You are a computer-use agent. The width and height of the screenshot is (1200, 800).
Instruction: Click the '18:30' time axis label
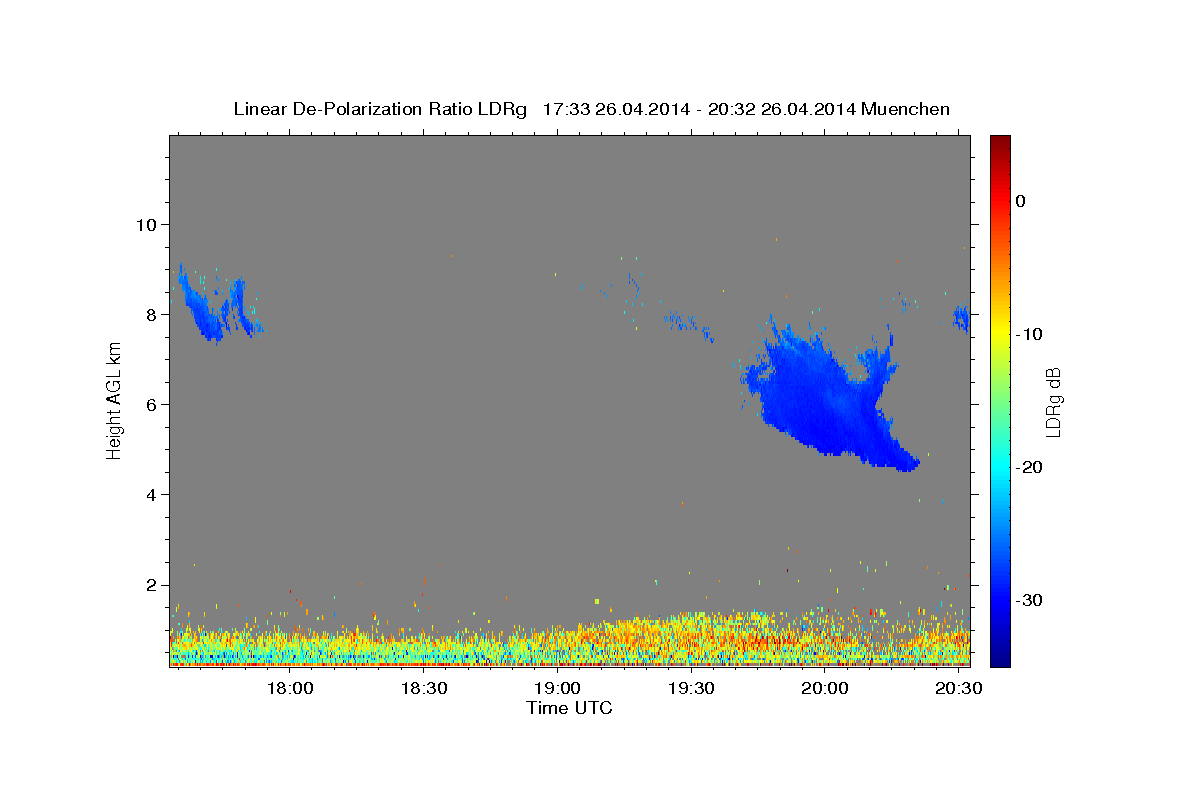point(424,689)
